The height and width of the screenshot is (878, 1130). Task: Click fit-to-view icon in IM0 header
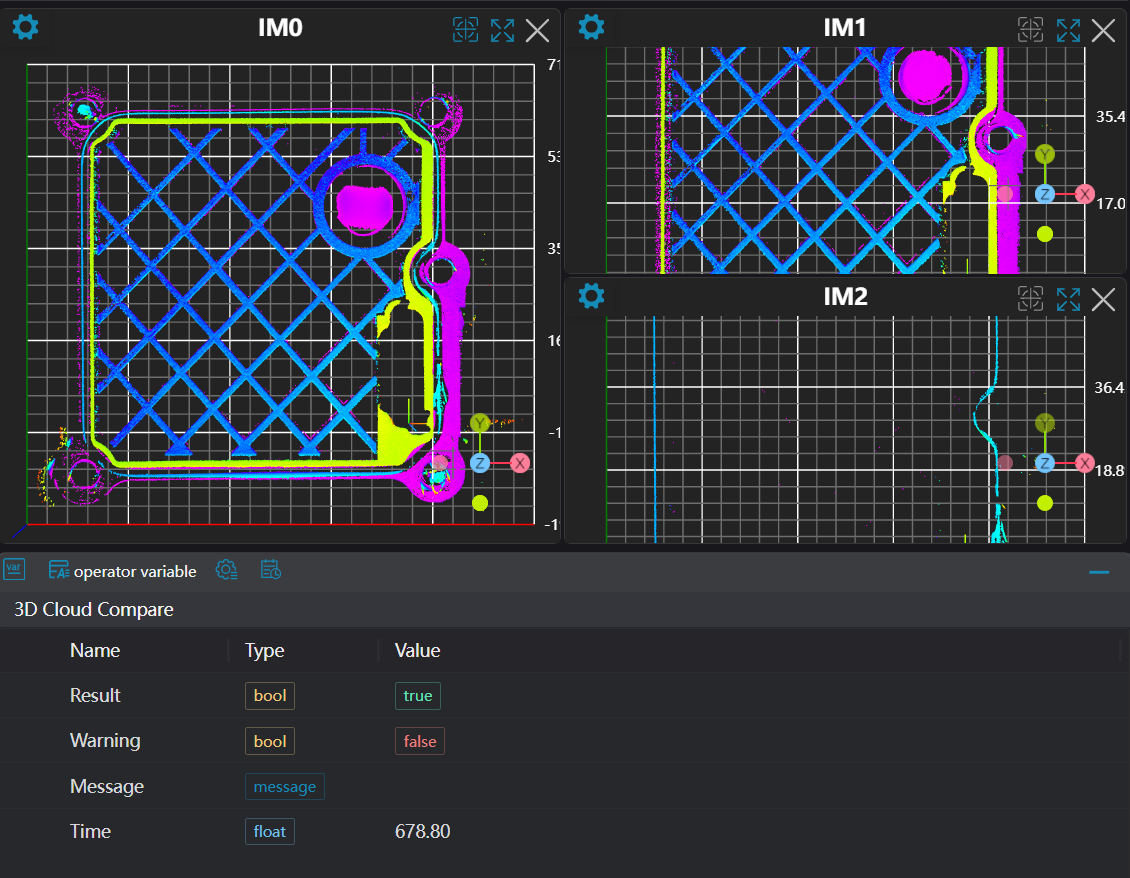(x=465, y=30)
